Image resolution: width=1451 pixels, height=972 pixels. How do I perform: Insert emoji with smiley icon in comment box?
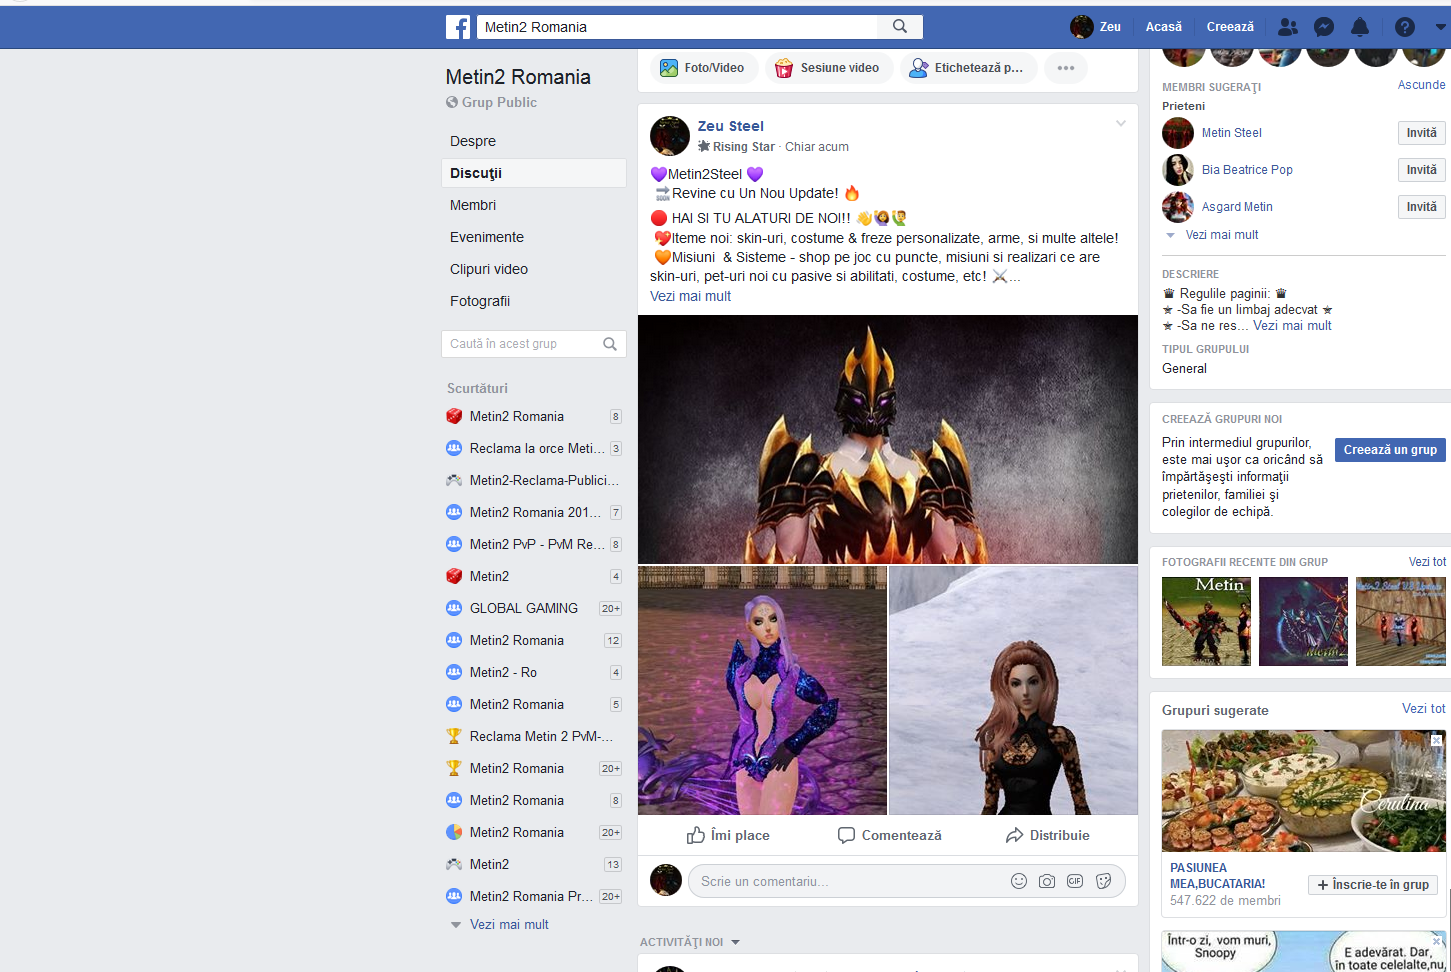[x=1019, y=881]
